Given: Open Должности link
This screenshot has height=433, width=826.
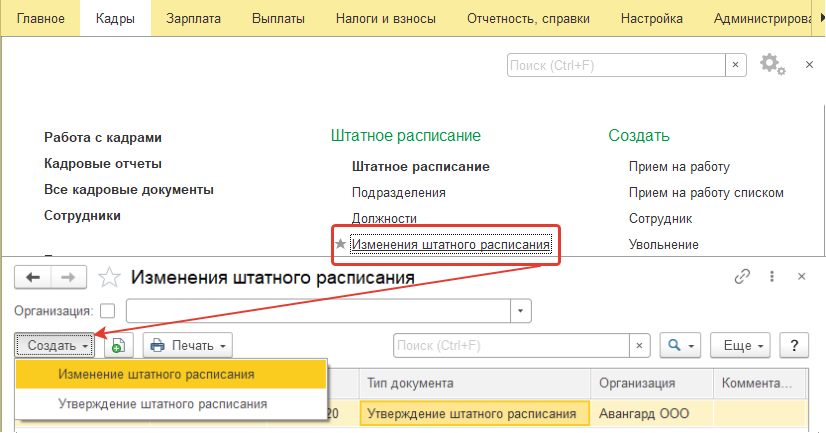Looking at the screenshot, I should pyautogui.click(x=385, y=218).
